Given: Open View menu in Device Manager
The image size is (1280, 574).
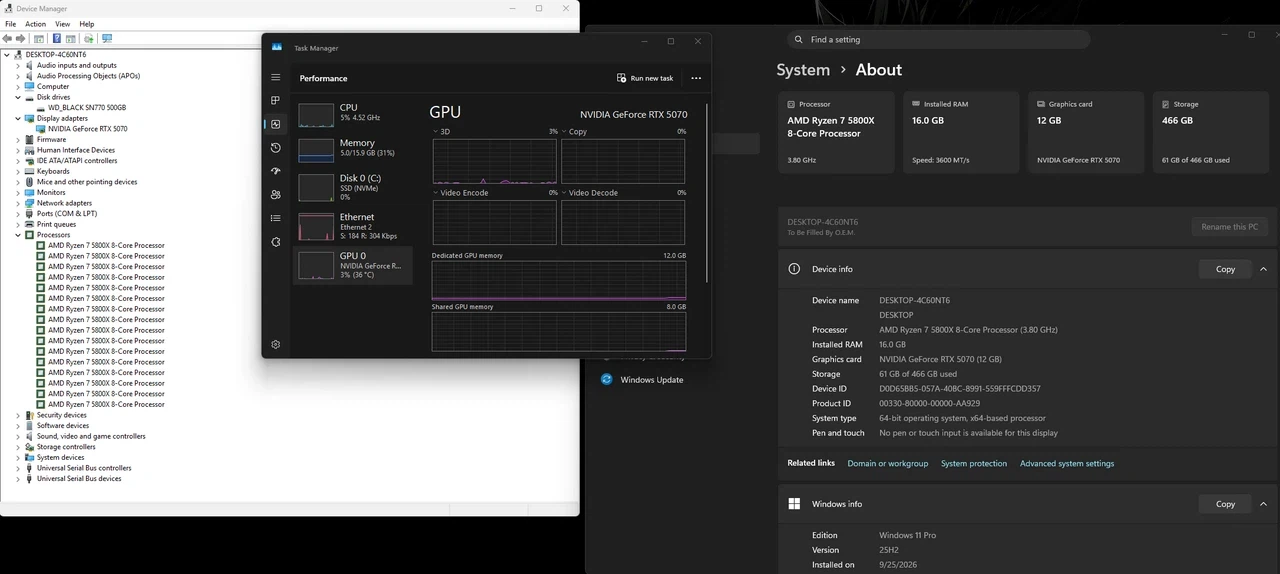Looking at the screenshot, I should pyautogui.click(x=62, y=24).
